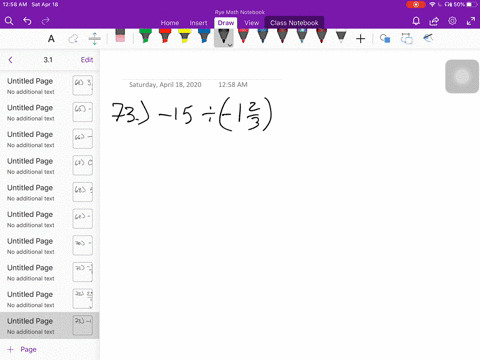Open the page with thumbnail 66)
Image resolution: width=480 pixels, height=360 pixels.
click(x=50, y=139)
